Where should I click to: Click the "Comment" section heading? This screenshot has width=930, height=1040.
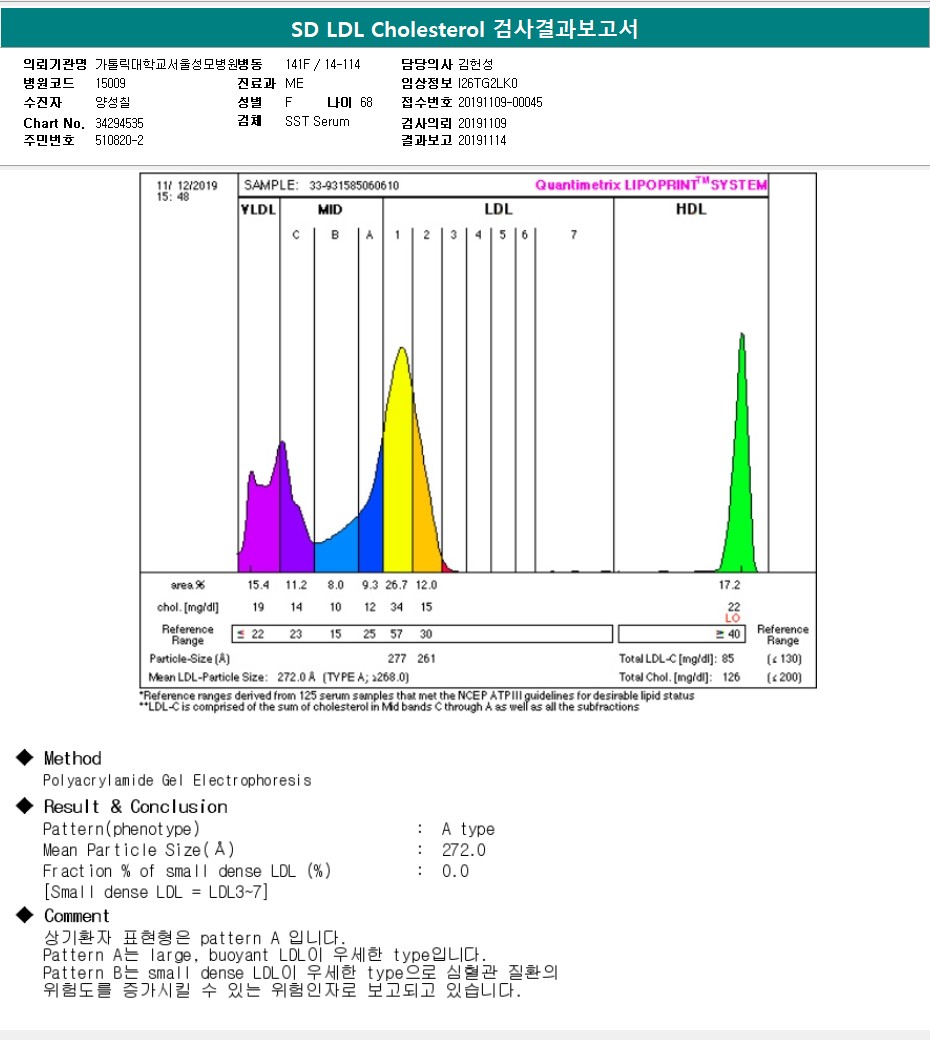point(76,916)
